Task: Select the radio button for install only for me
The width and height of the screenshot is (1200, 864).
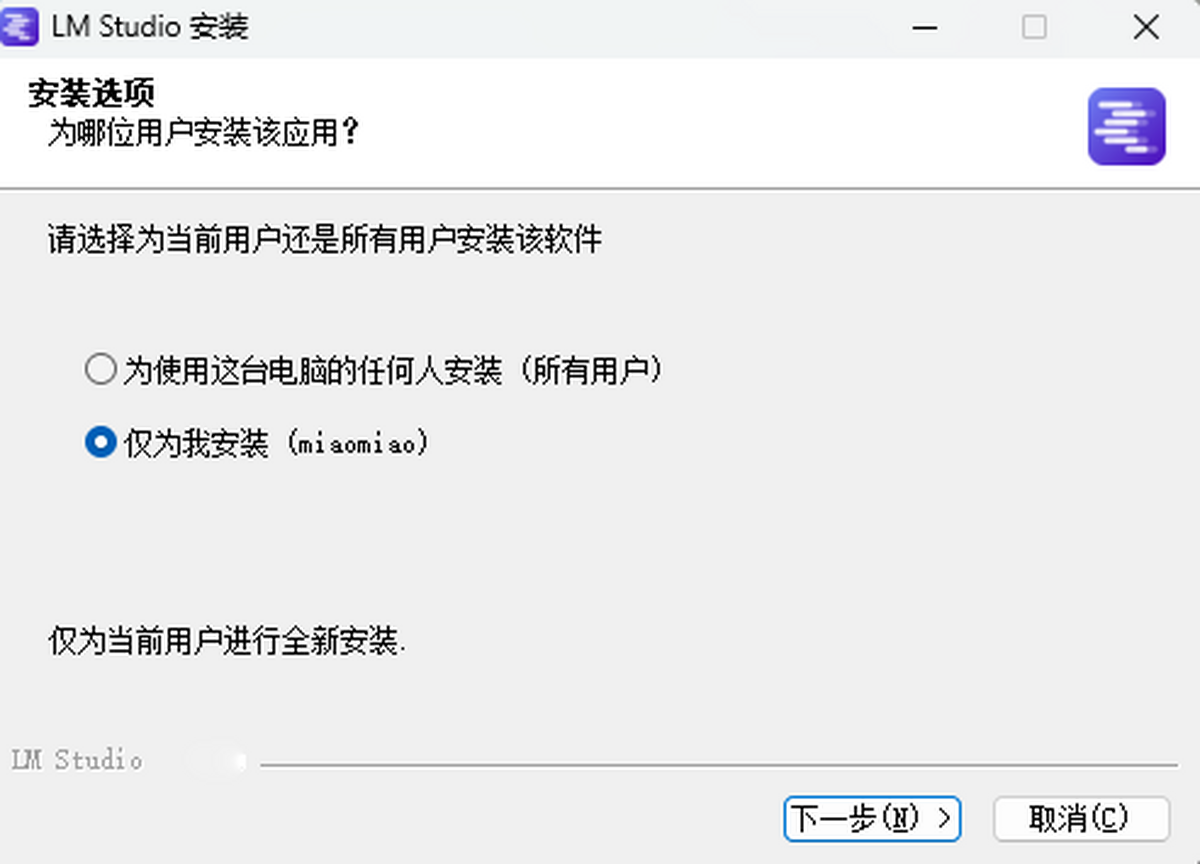Action: (100, 442)
